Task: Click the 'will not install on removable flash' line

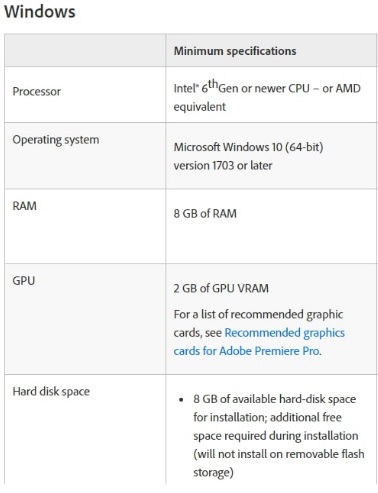Action: [279, 454]
